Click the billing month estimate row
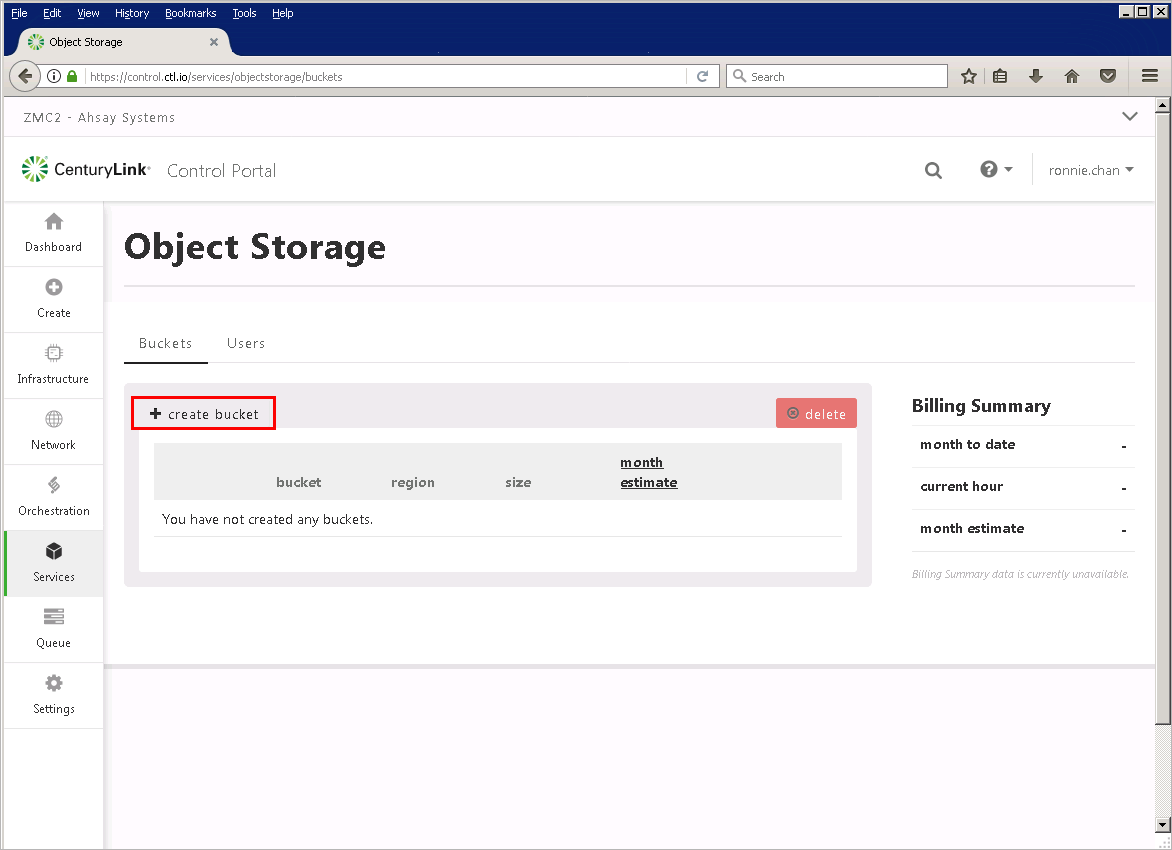1172x850 pixels. [1023, 529]
